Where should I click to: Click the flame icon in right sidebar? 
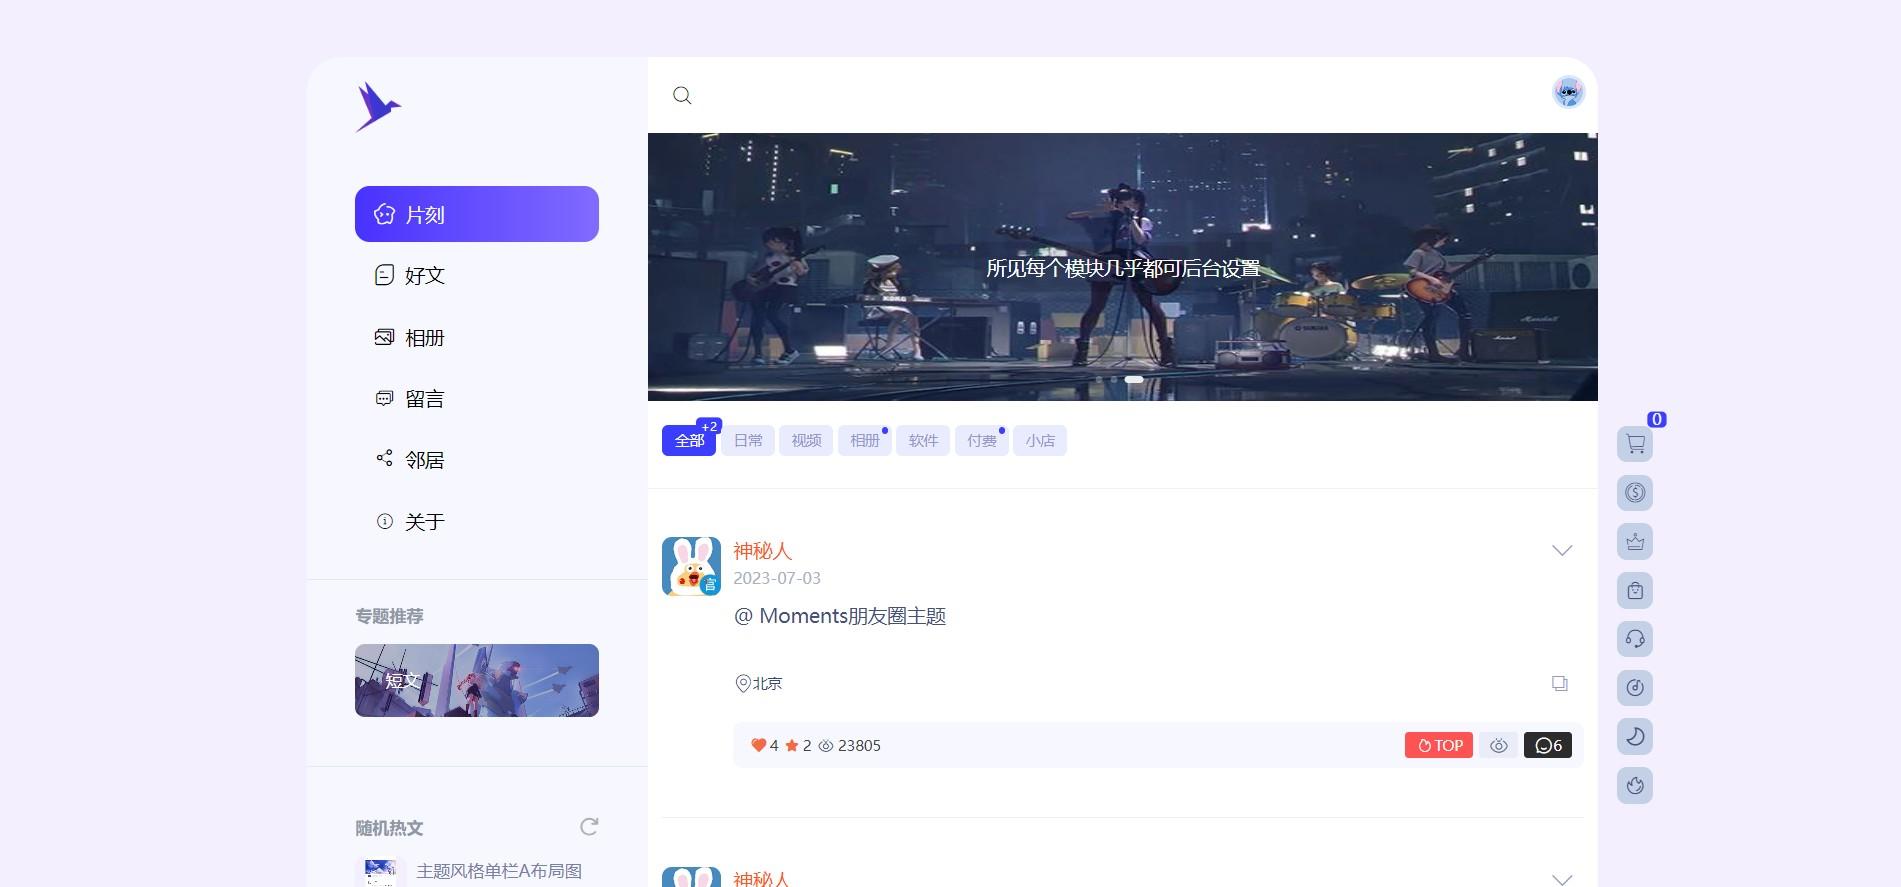coord(1635,785)
